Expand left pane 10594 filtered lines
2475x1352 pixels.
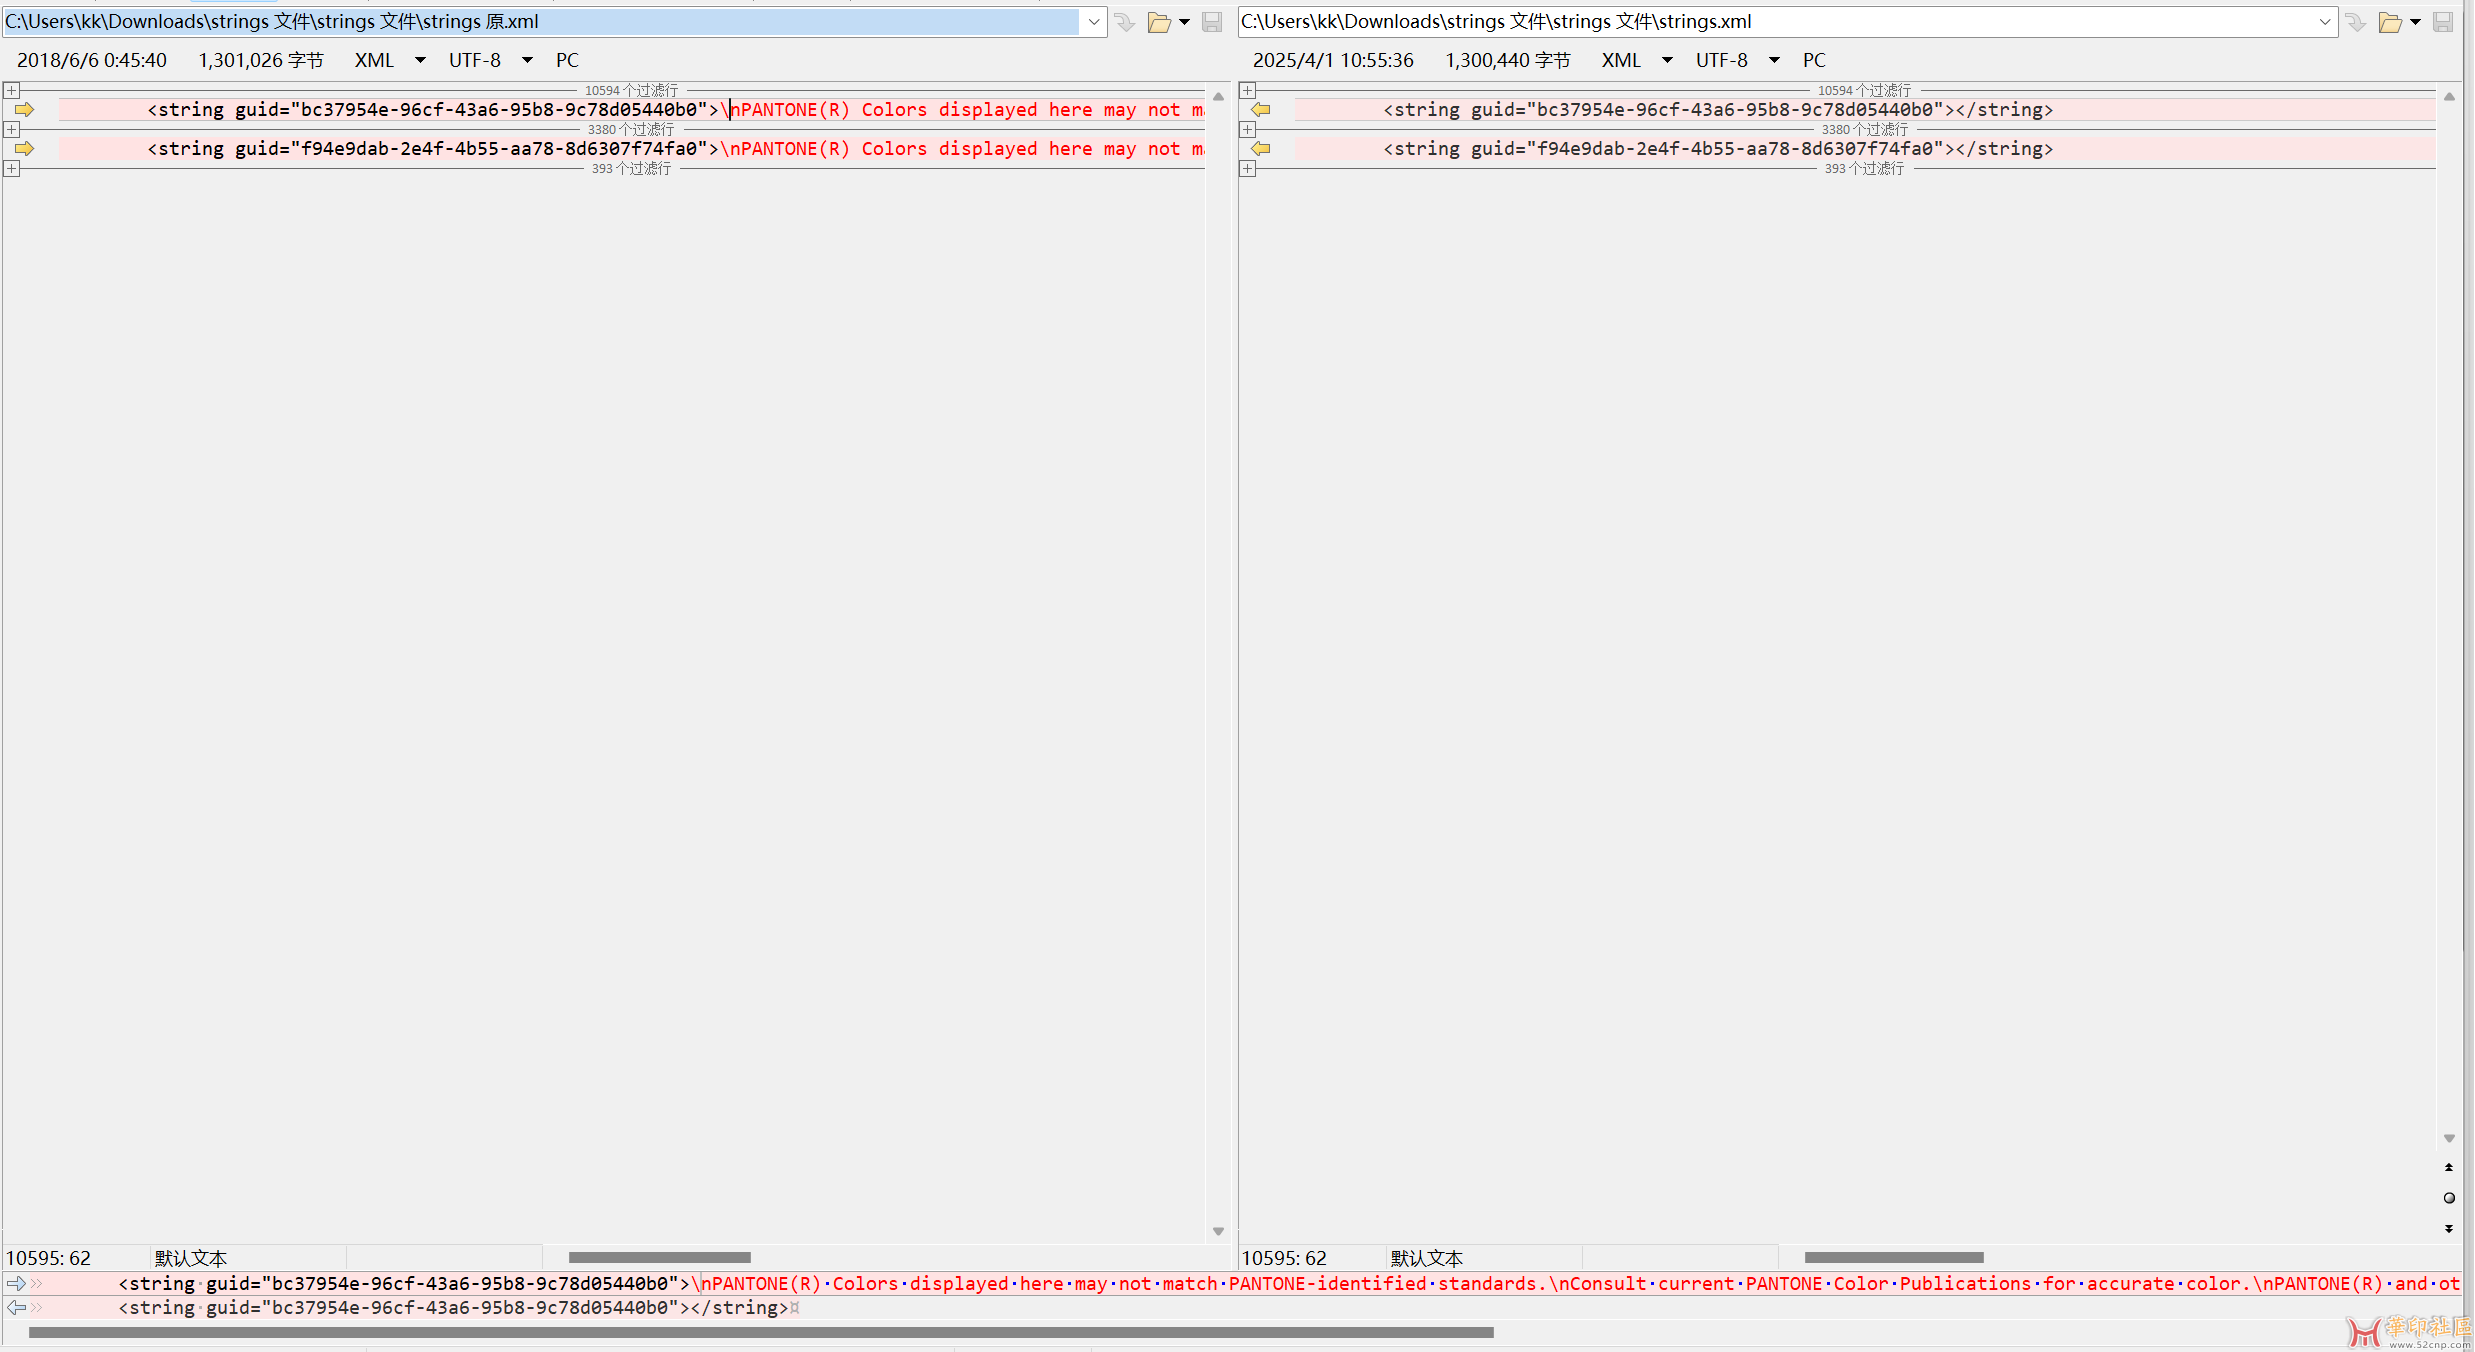[12, 91]
